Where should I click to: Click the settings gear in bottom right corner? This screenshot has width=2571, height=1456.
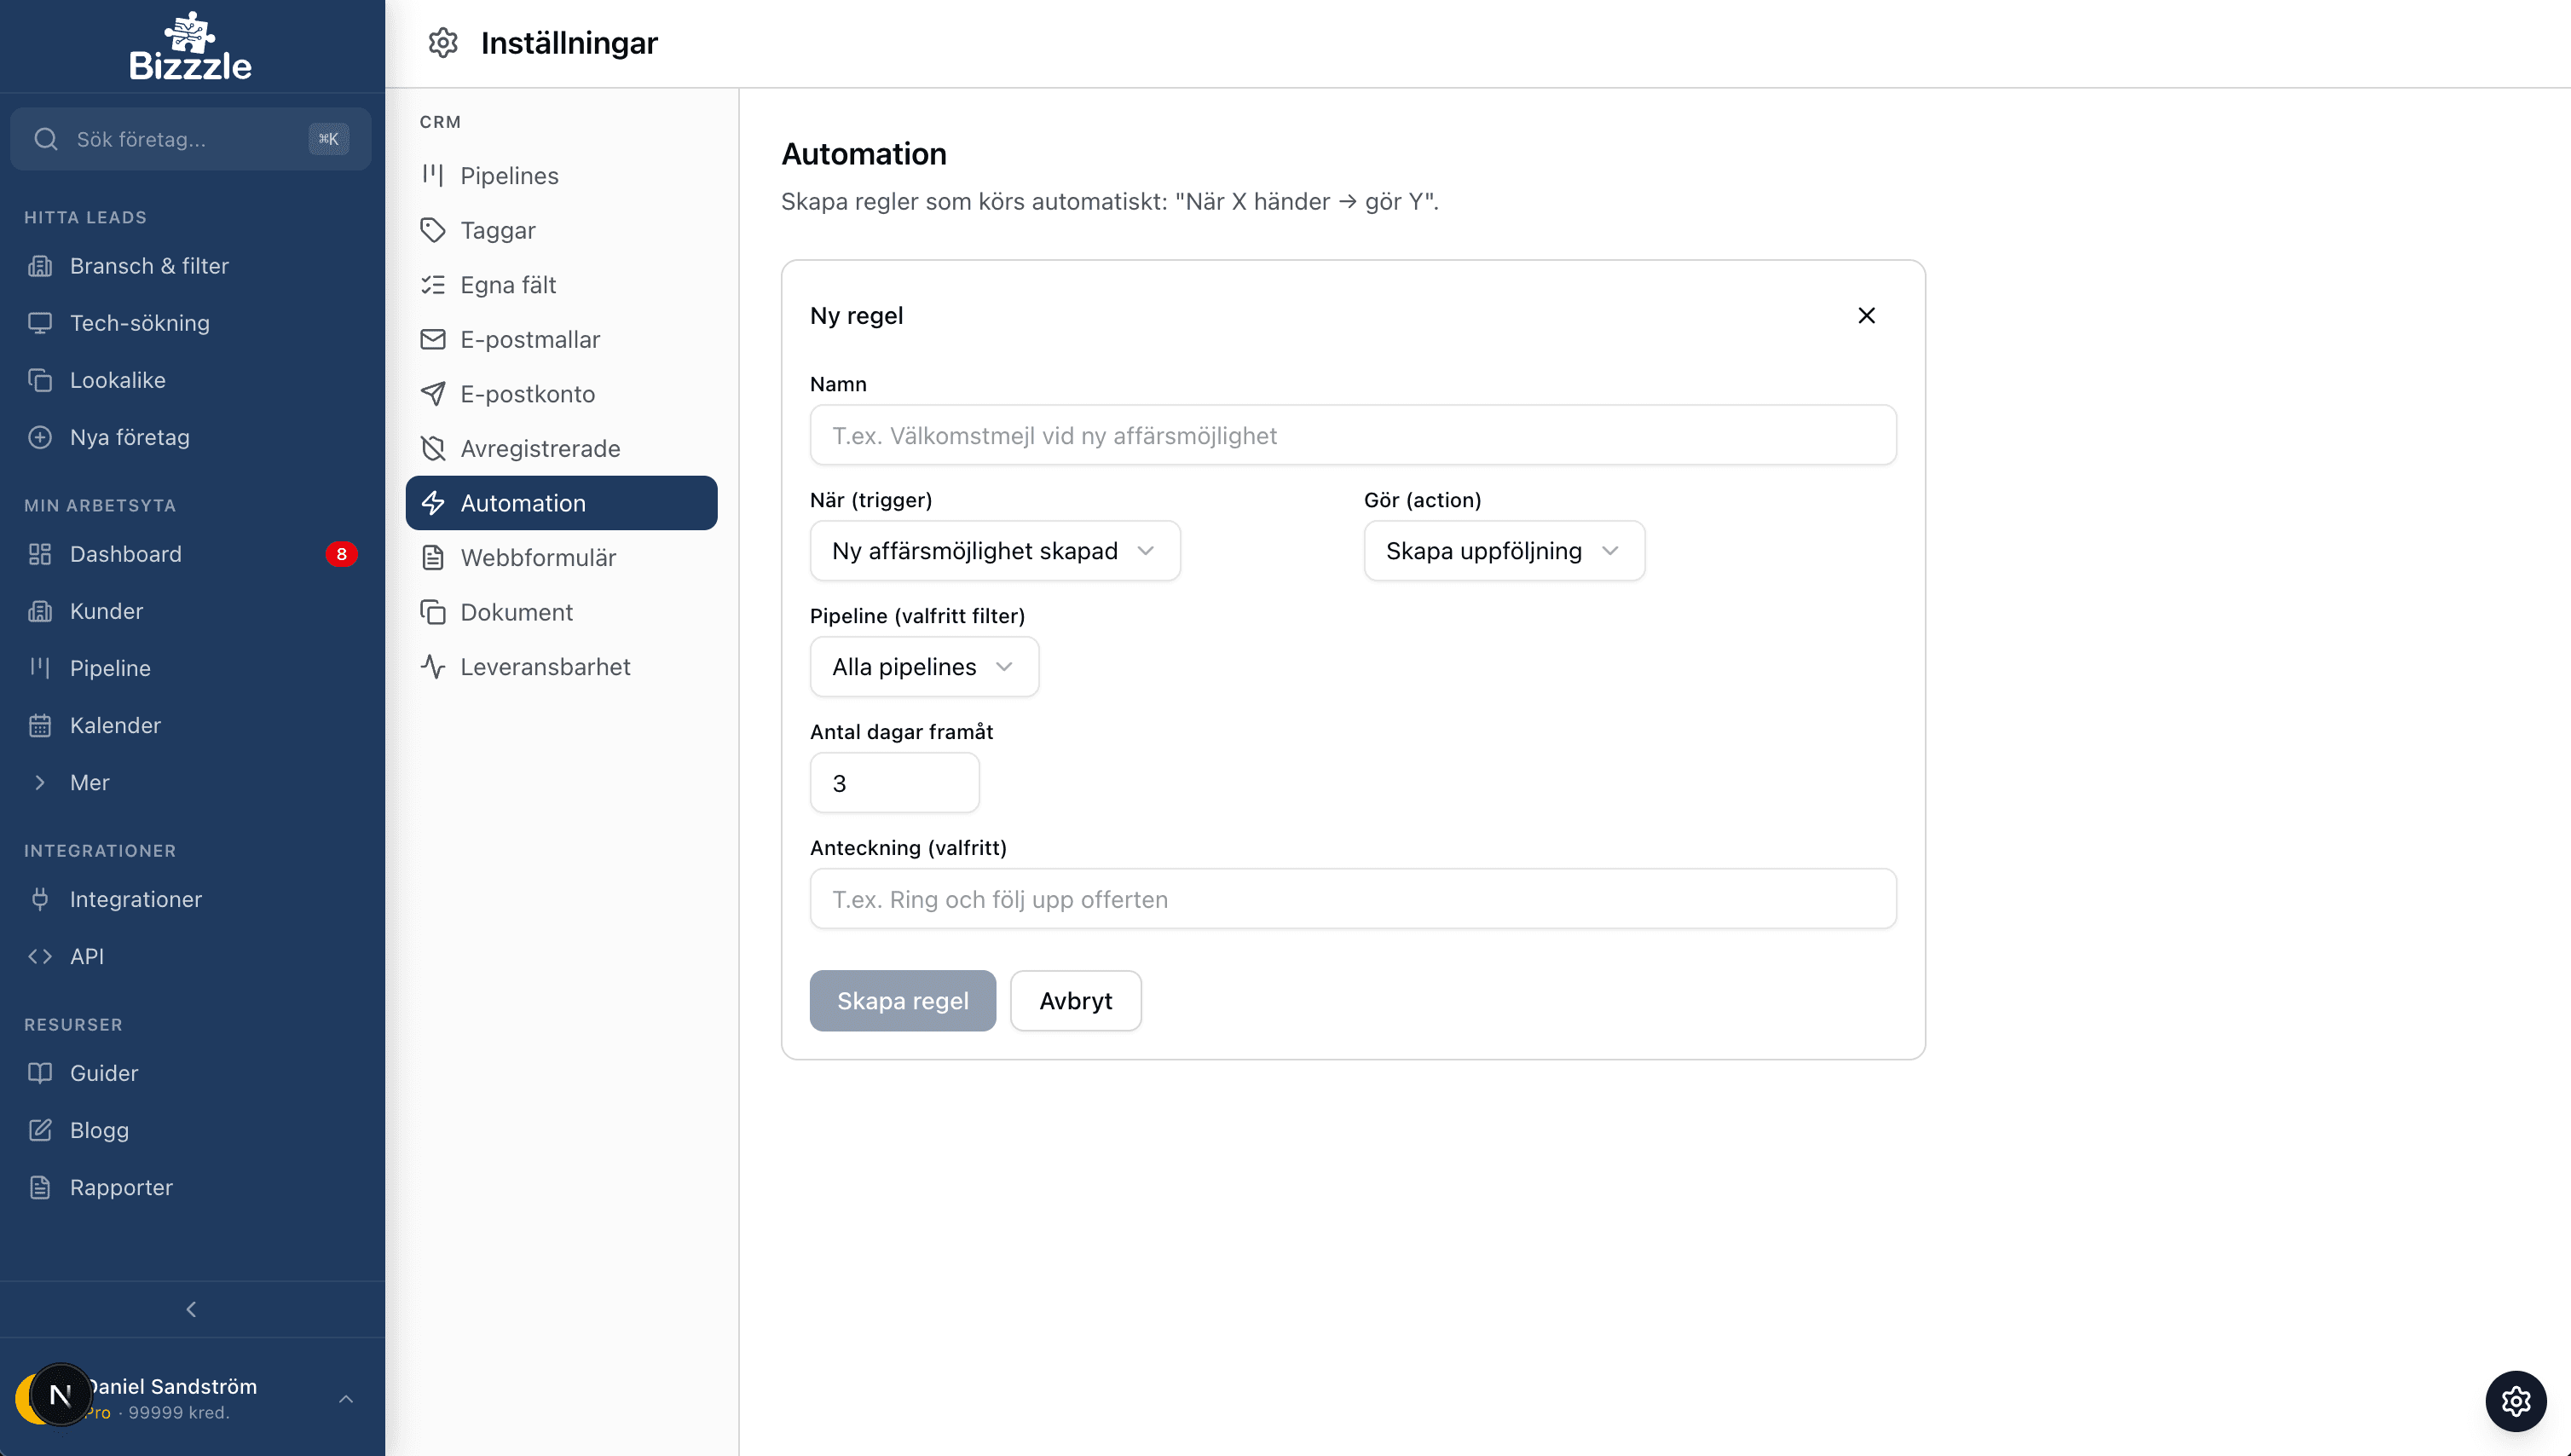tap(2514, 1401)
